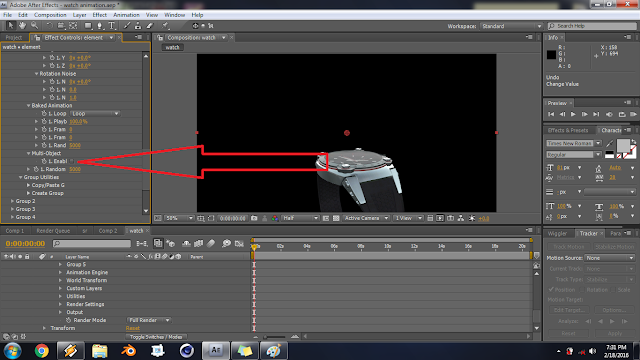Viewport: 640px width, 360px height.
Task: Select the Clone Stamp tool
Action: pos(138,26)
